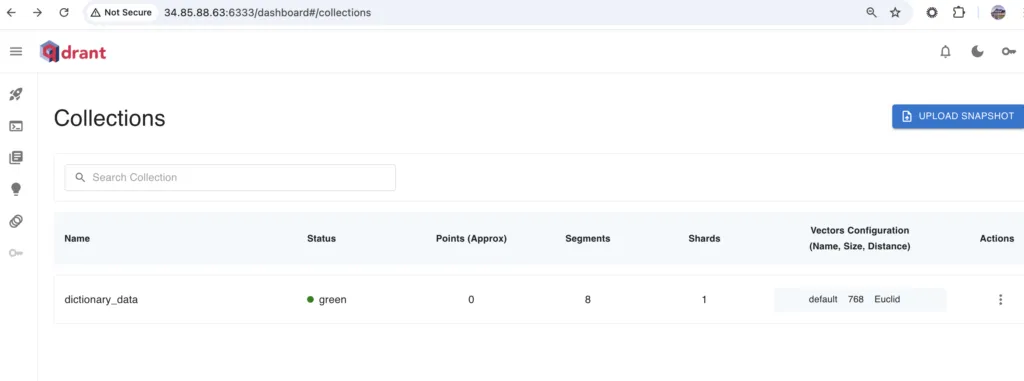The image size is (1024, 381).
Task: Click the Segments column header
Action: pos(588,239)
